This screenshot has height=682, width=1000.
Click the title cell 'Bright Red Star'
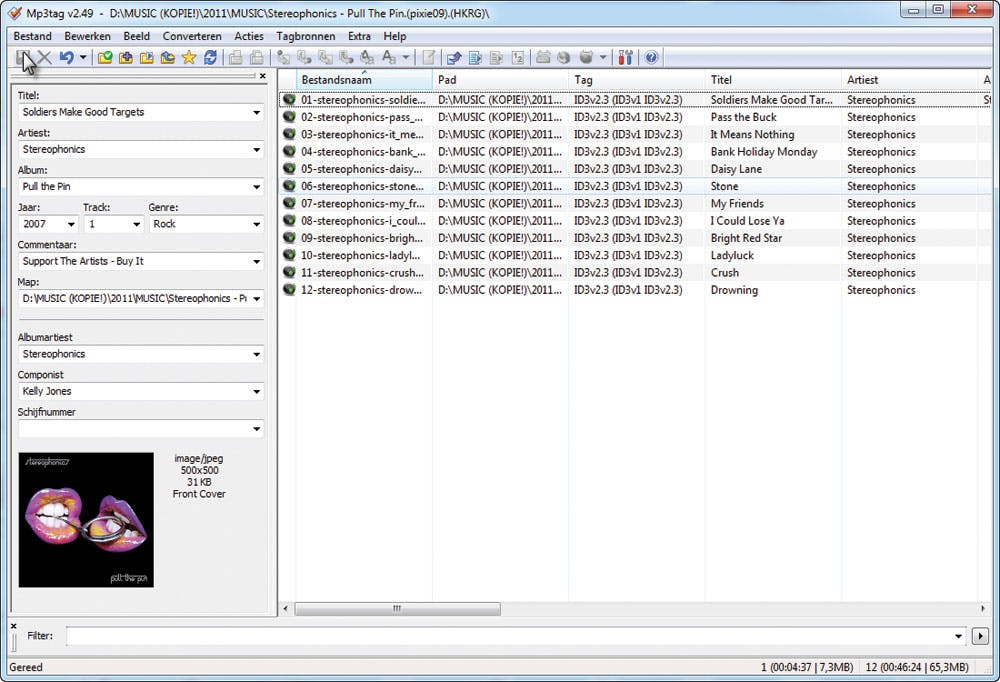746,238
